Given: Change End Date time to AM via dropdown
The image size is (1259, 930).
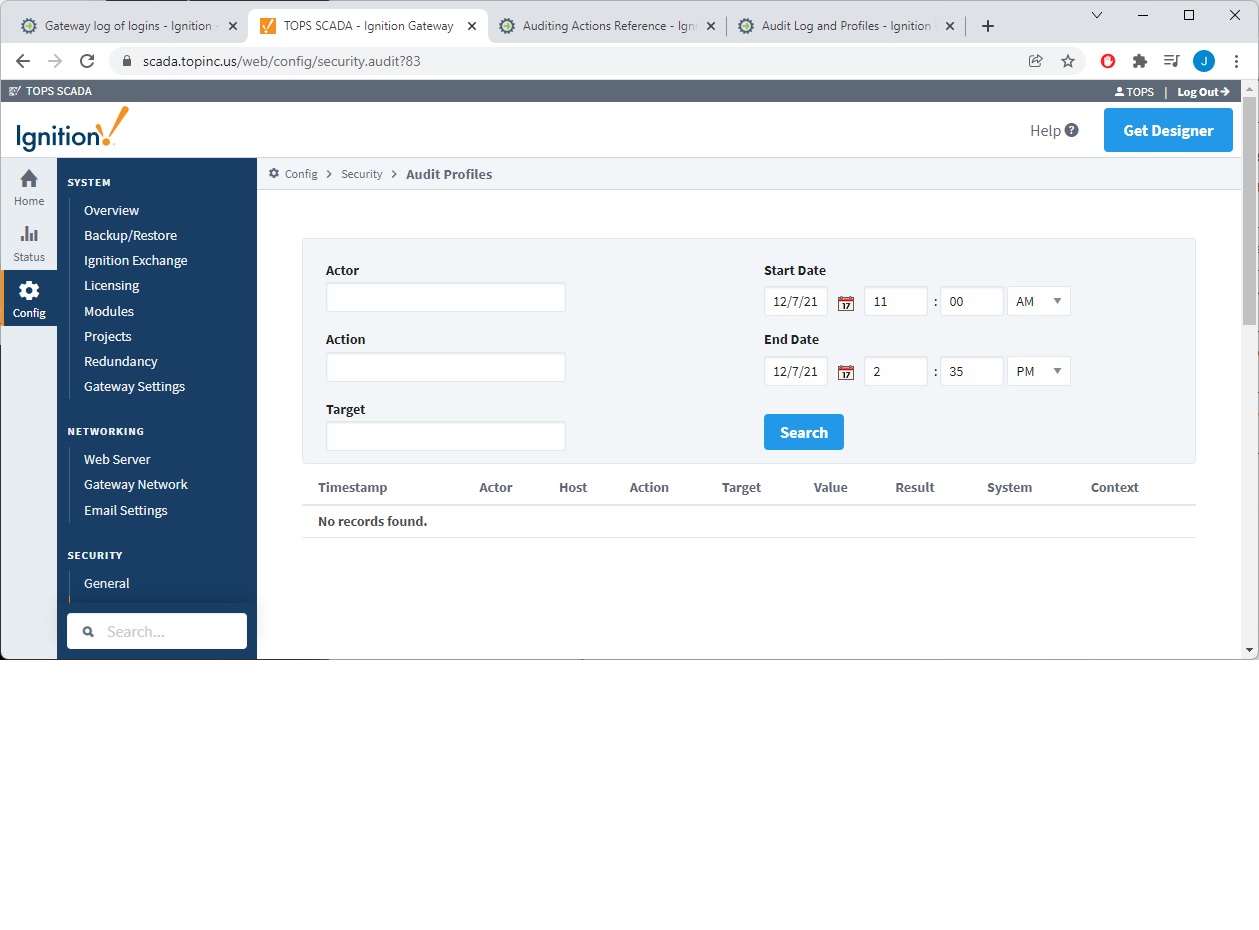Looking at the screenshot, I should (1038, 371).
